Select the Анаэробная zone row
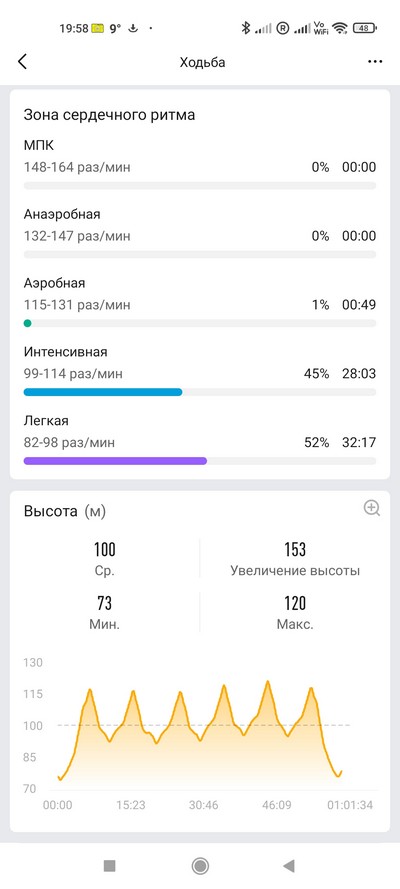This screenshot has height=889, width=400. (199, 234)
